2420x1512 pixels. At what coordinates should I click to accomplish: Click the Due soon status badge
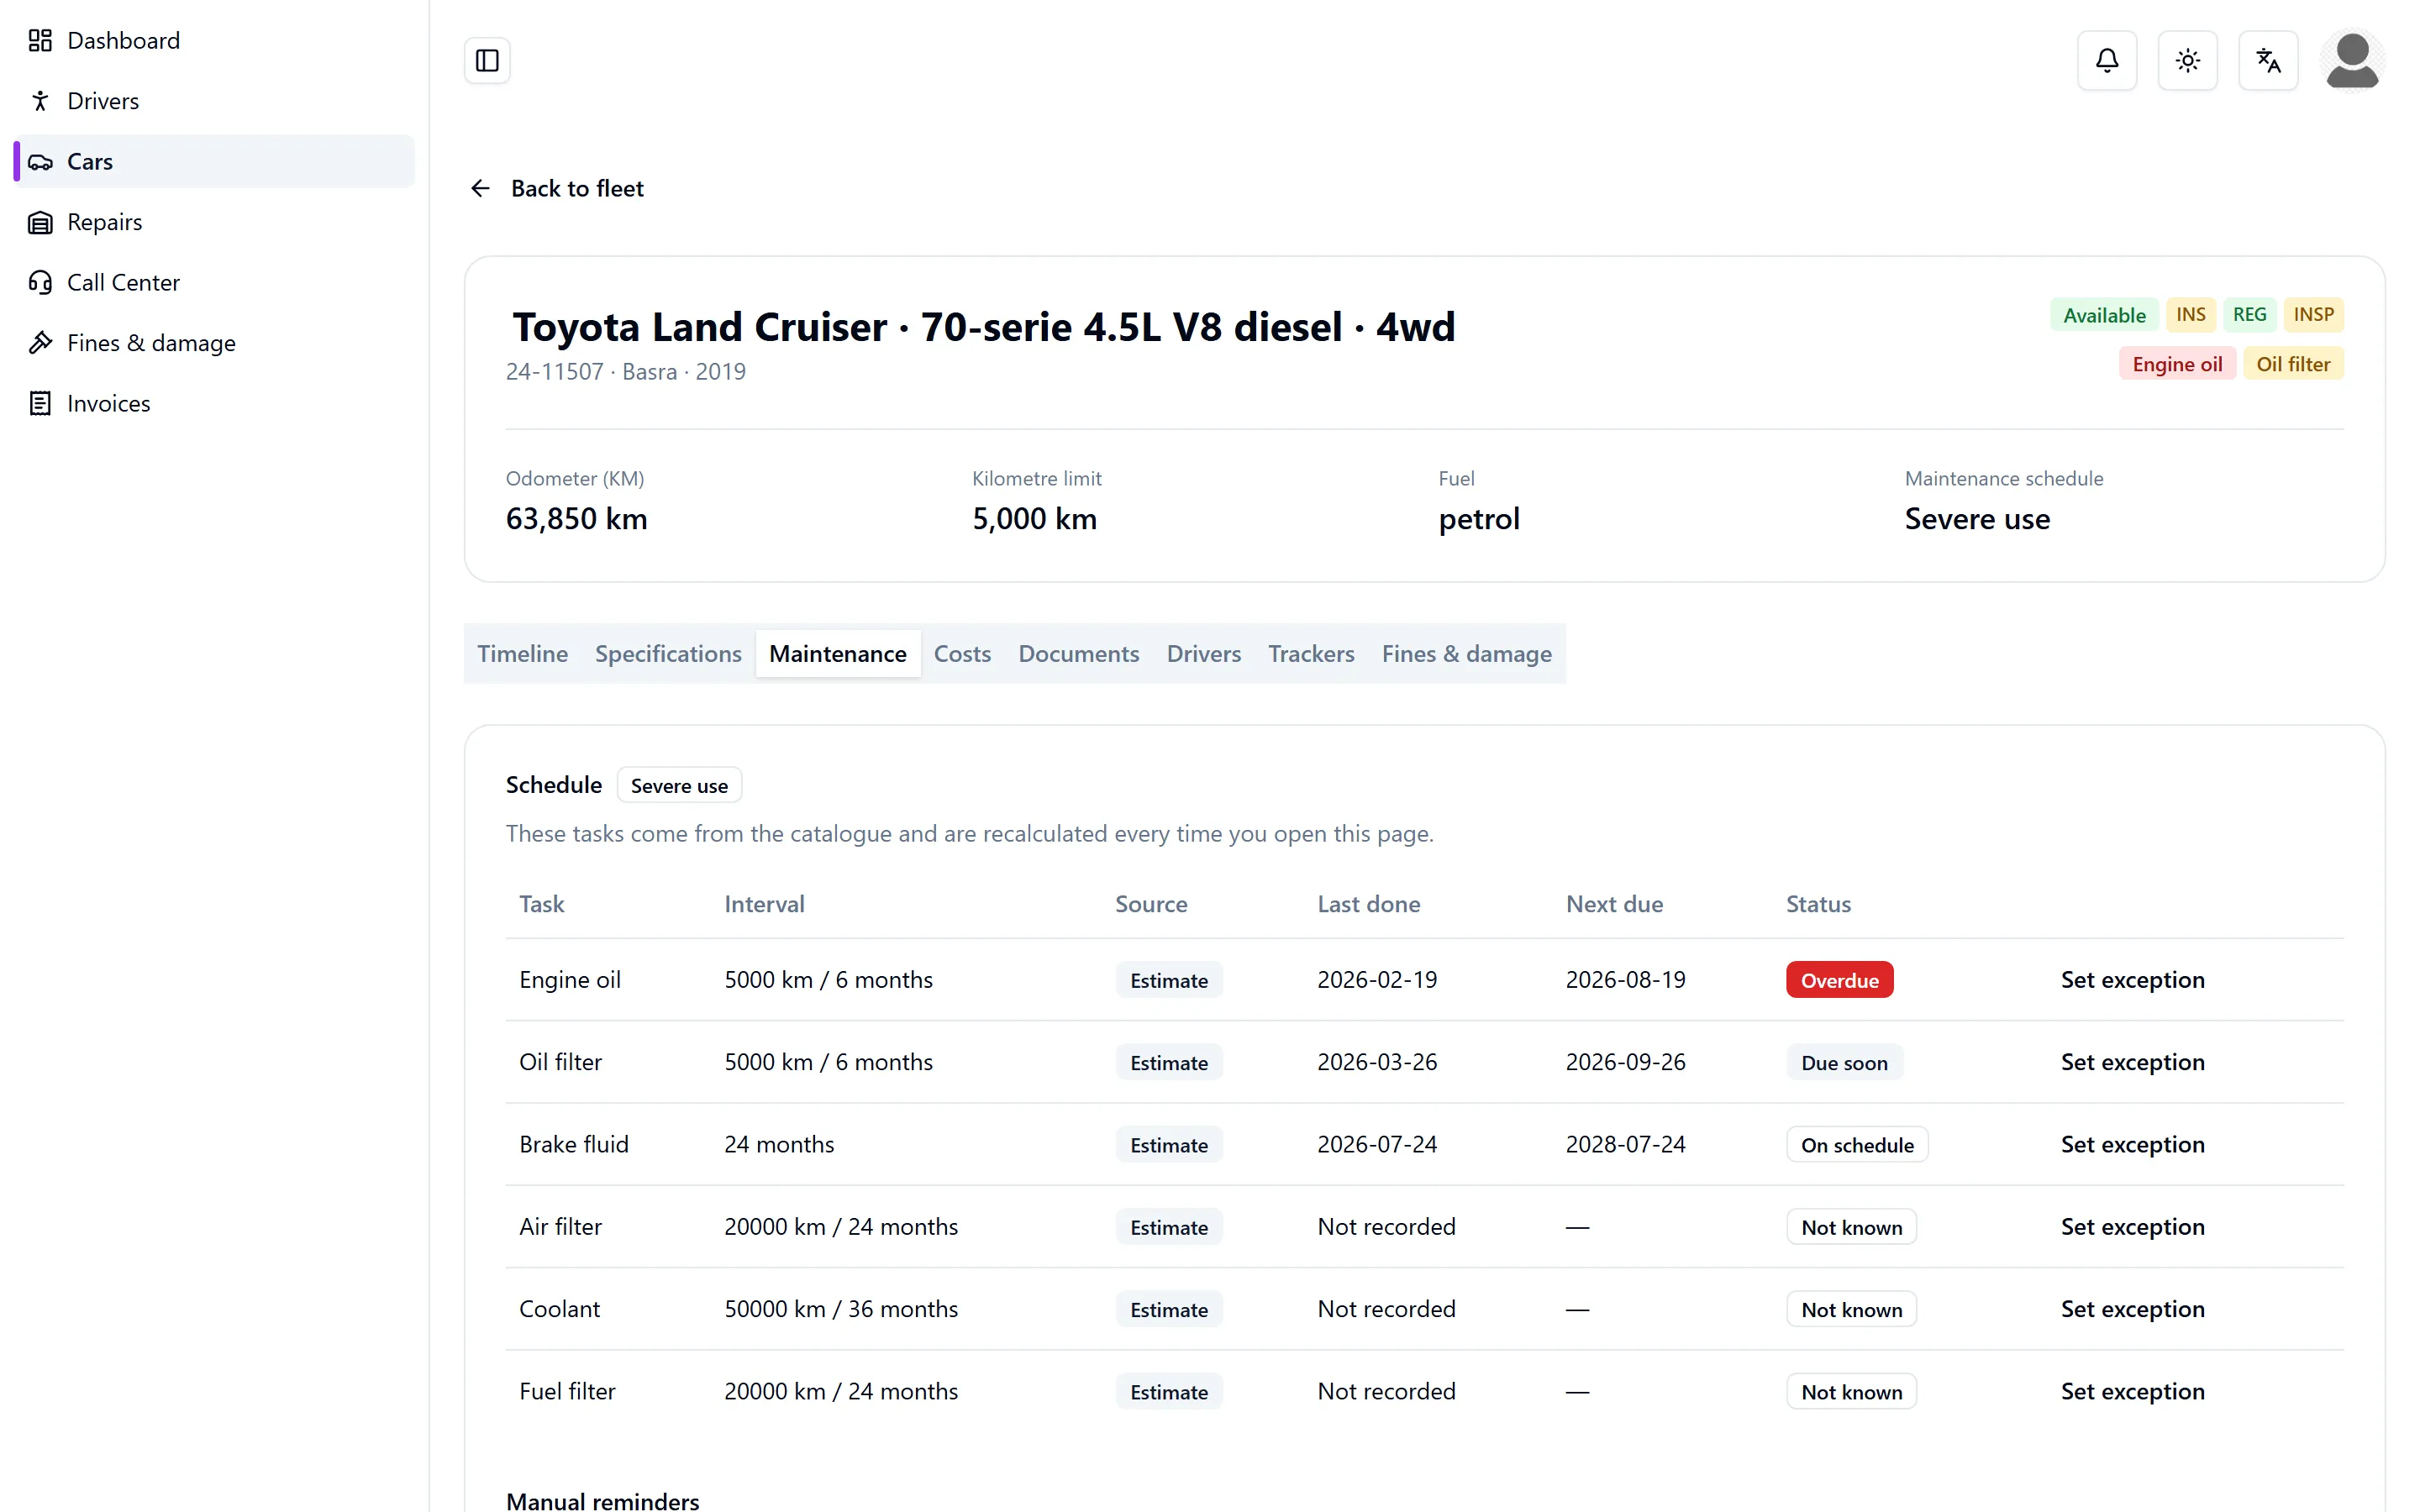[x=1844, y=1062]
